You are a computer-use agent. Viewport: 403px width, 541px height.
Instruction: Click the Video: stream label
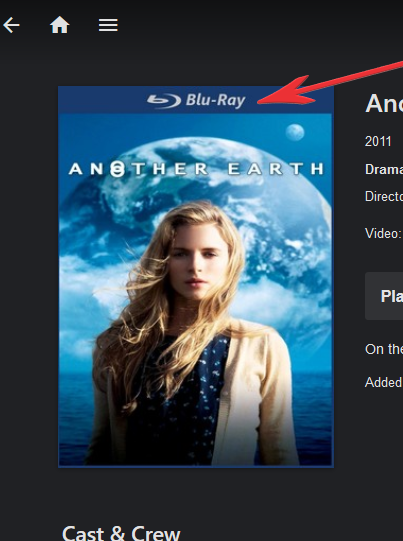pyautogui.click(x=383, y=234)
